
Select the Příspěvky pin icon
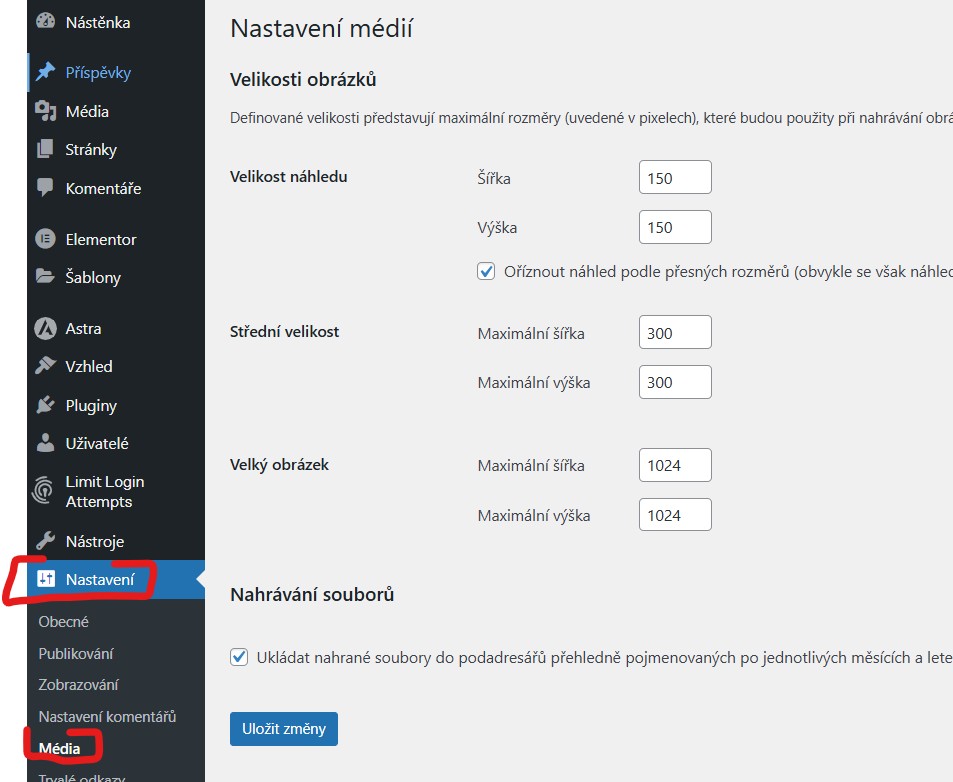[43, 71]
